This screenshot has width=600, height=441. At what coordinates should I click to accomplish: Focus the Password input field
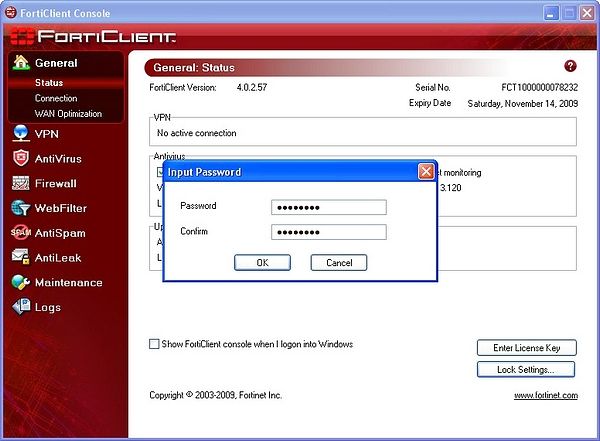click(x=329, y=207)
